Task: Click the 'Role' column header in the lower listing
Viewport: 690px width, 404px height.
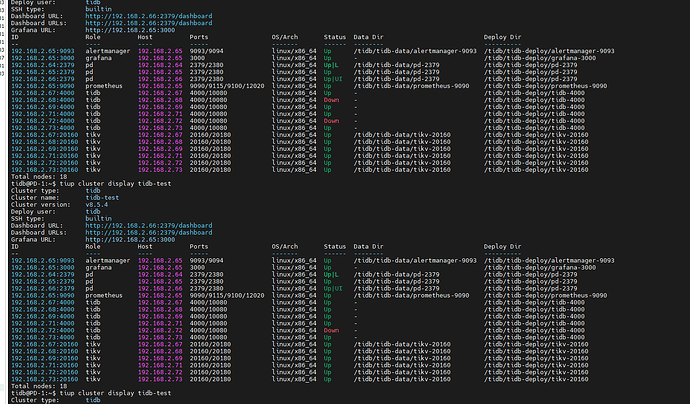Action: (93, 246)
